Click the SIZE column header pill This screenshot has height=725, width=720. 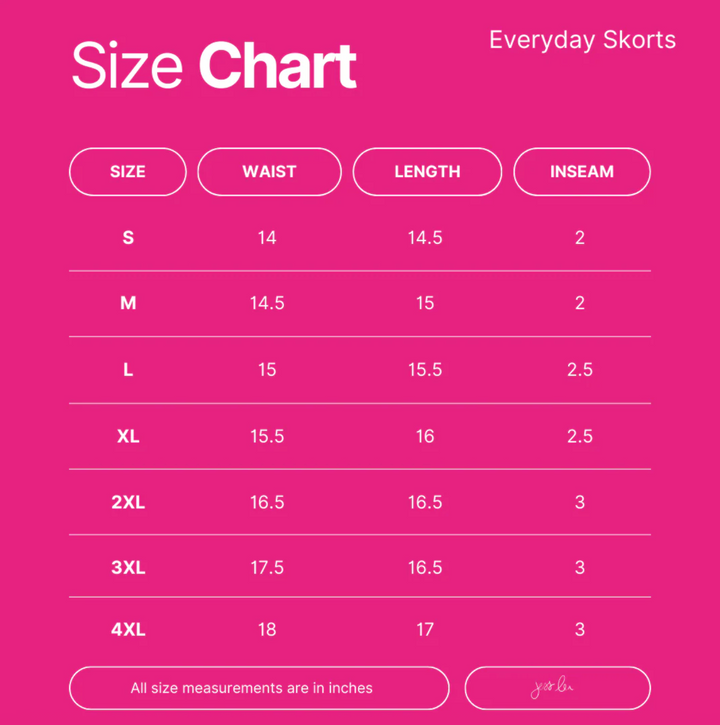[x=128, y=172]
